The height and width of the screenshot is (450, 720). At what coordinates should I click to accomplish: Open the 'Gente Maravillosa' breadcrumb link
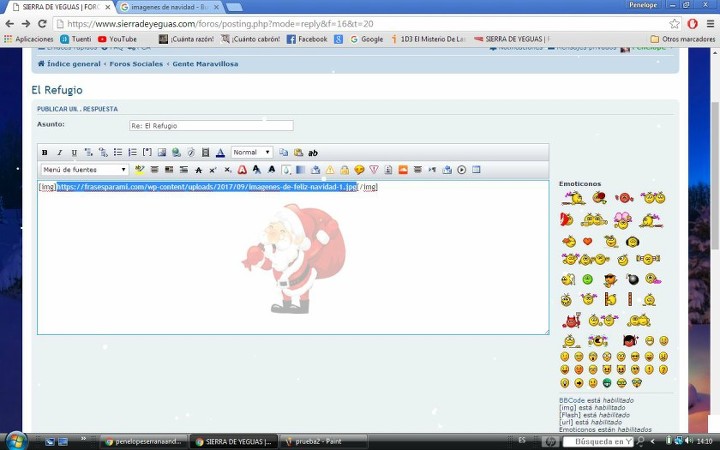[205, 64]
